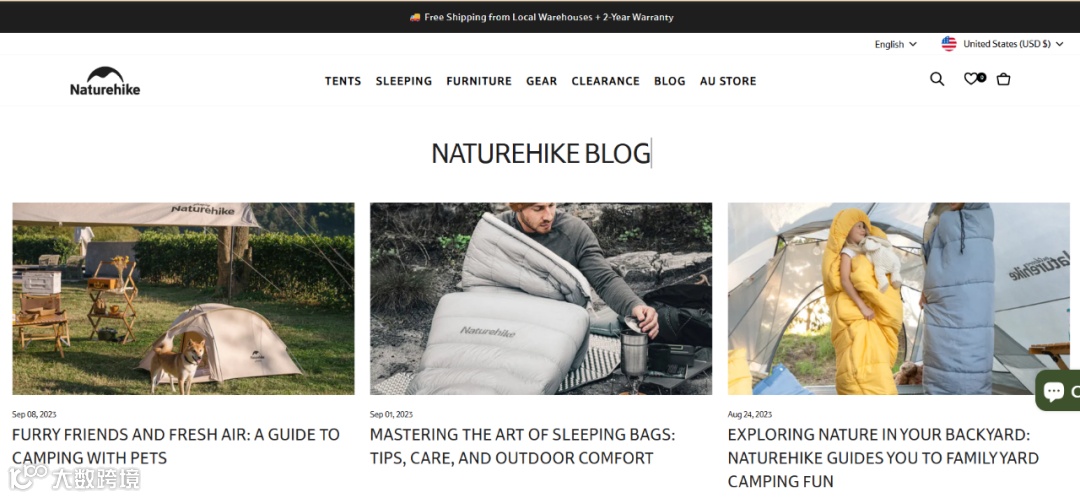The image size is (1080, 498).
Task: Click the gray sleeping bag photo
Action: pyautogui.click(x=541, y=298)
